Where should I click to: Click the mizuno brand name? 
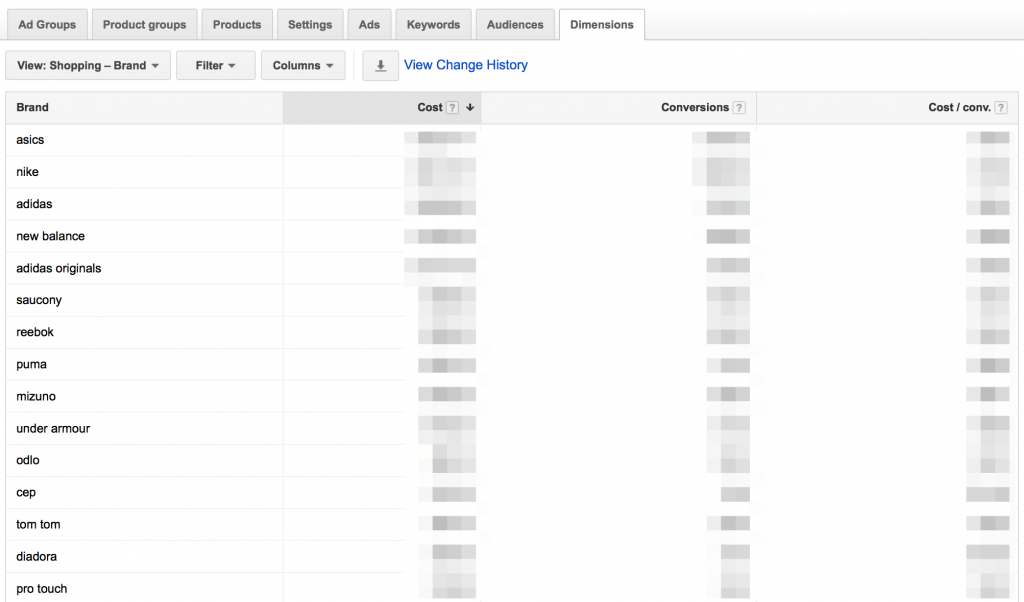tap(36, 396)
